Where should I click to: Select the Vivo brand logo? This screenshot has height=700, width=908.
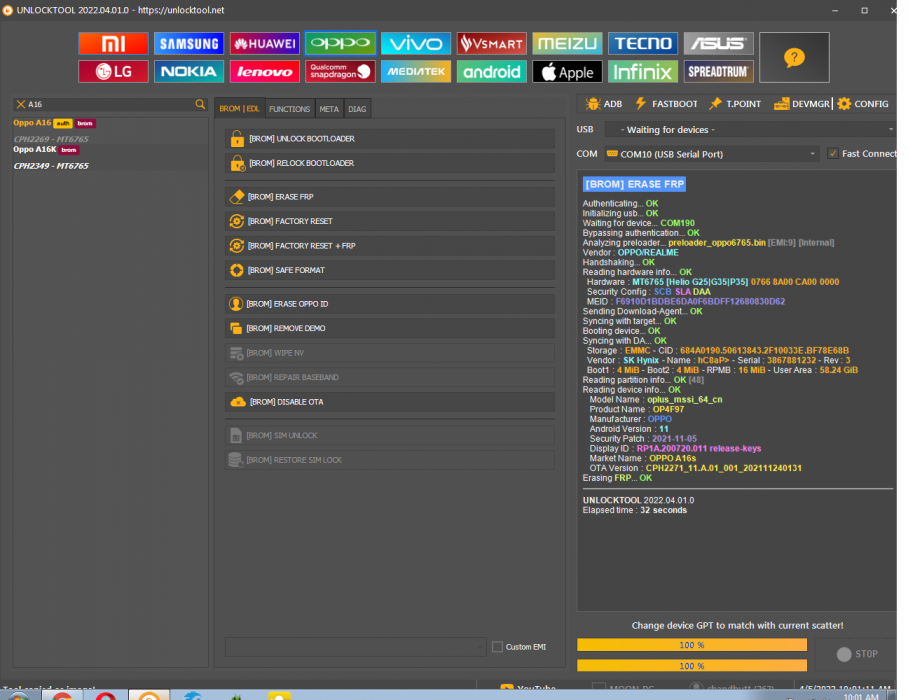click(x=416, y=43)
